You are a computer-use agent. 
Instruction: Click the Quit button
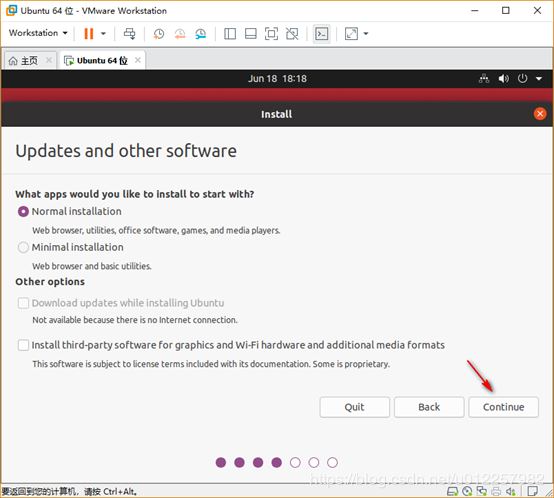(x=355, y=407)
